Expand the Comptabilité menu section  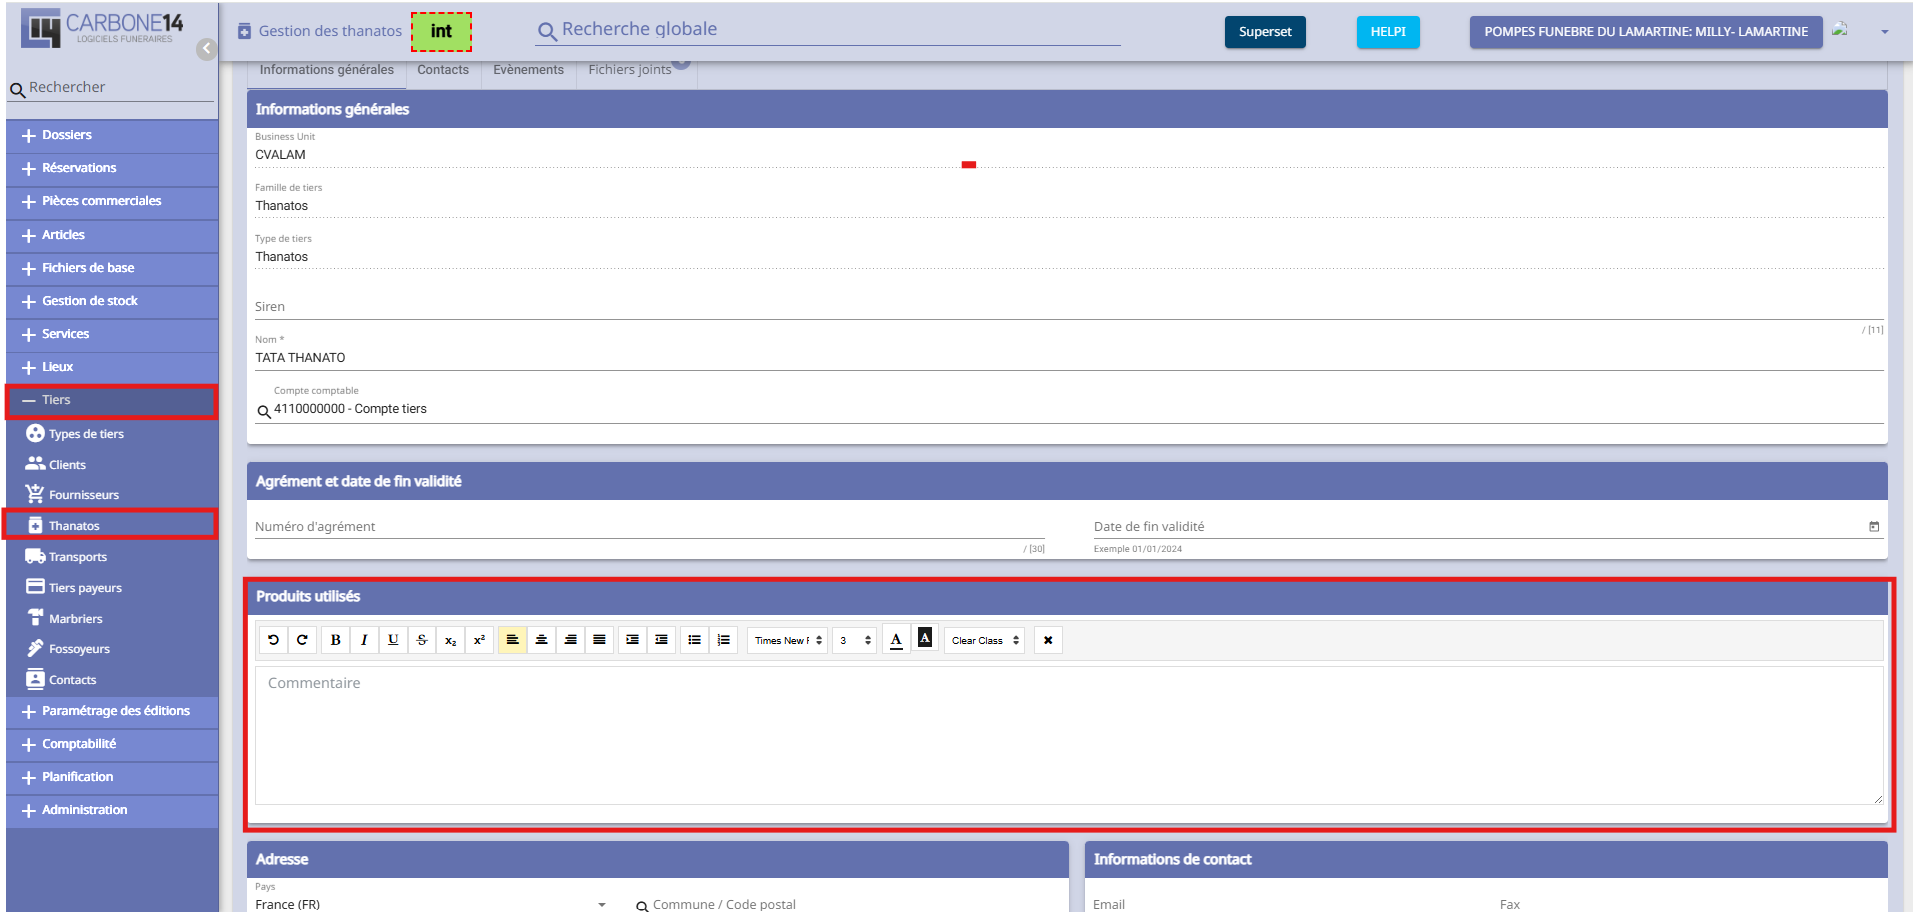click(79, 744)
